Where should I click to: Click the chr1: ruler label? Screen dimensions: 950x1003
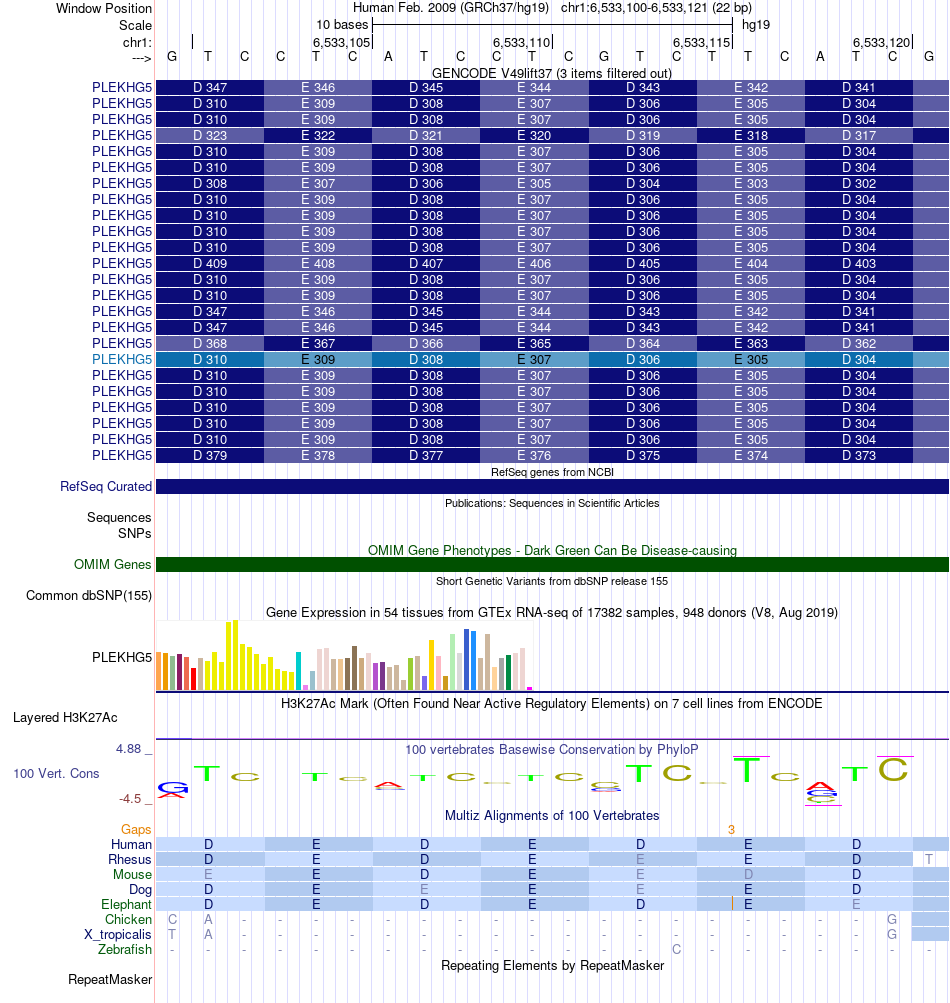click(138, 42)
